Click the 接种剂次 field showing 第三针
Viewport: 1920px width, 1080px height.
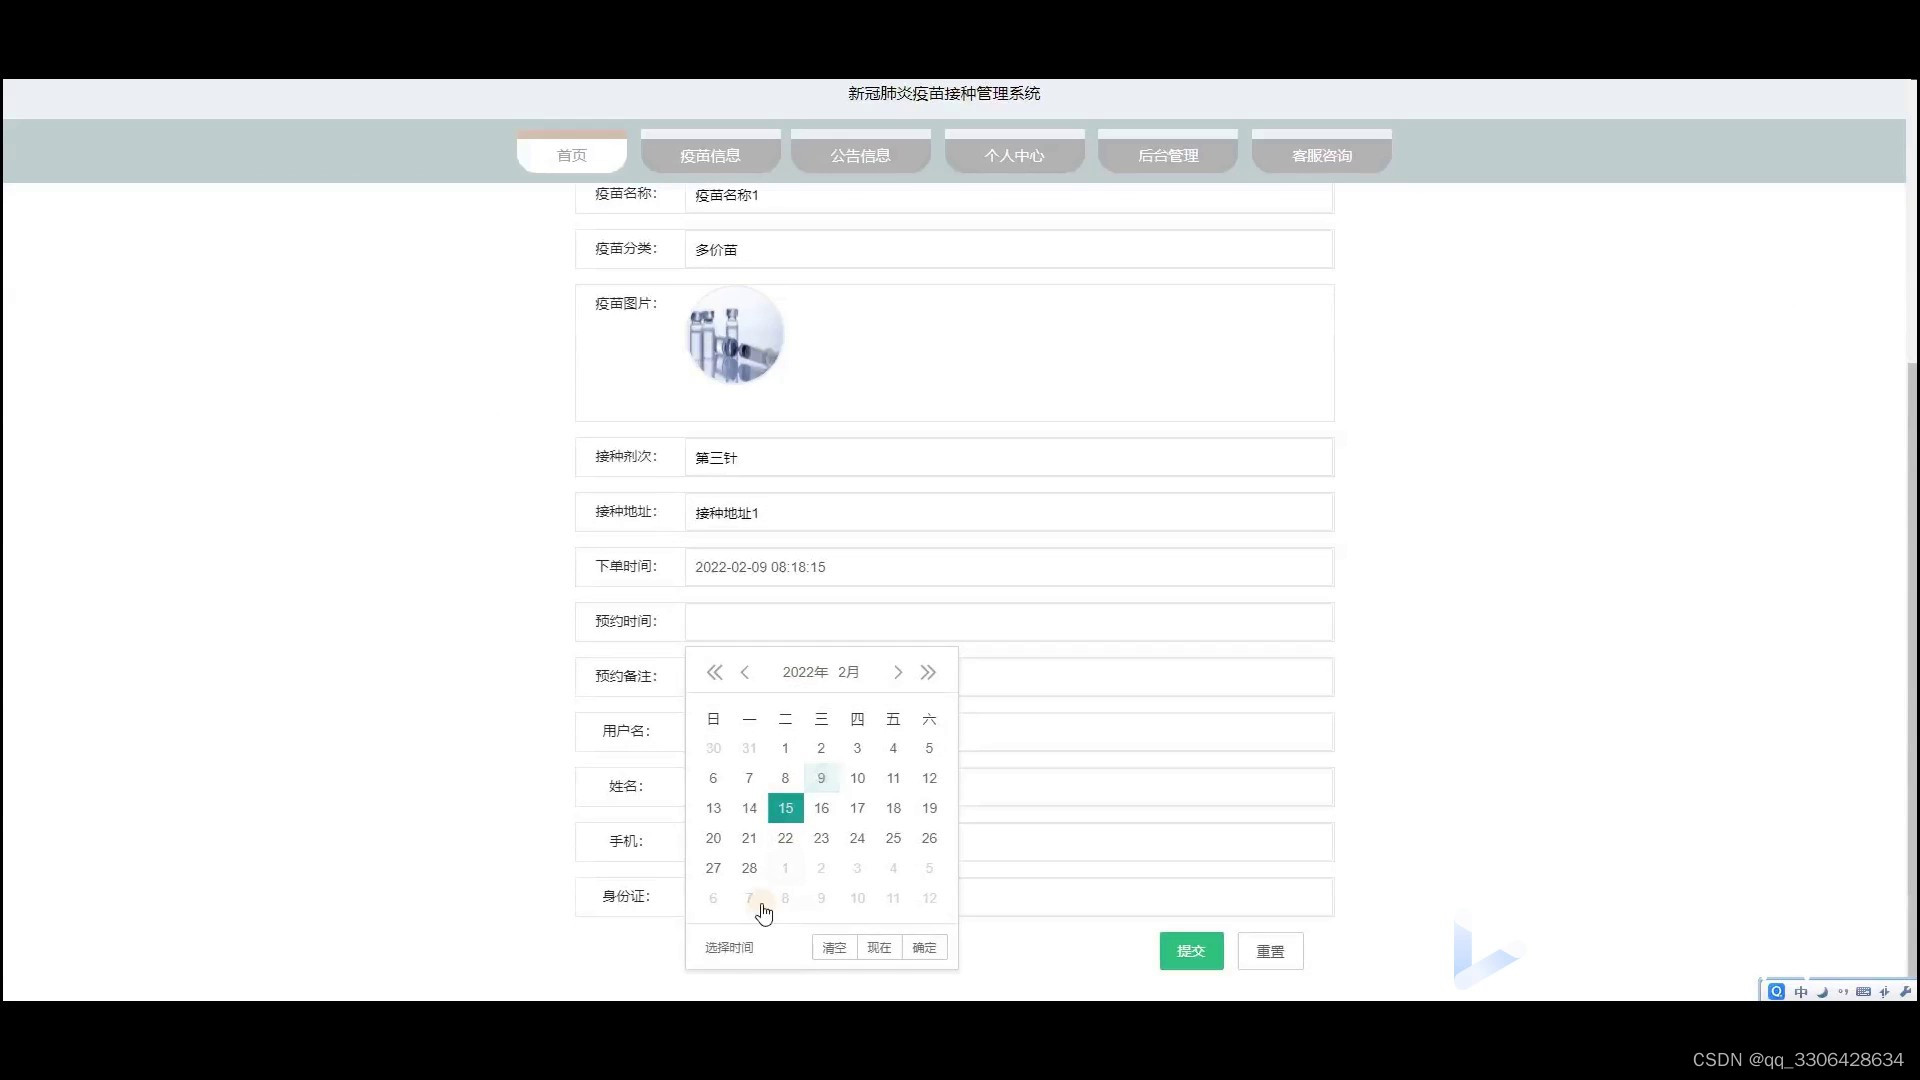(1008, 457)
